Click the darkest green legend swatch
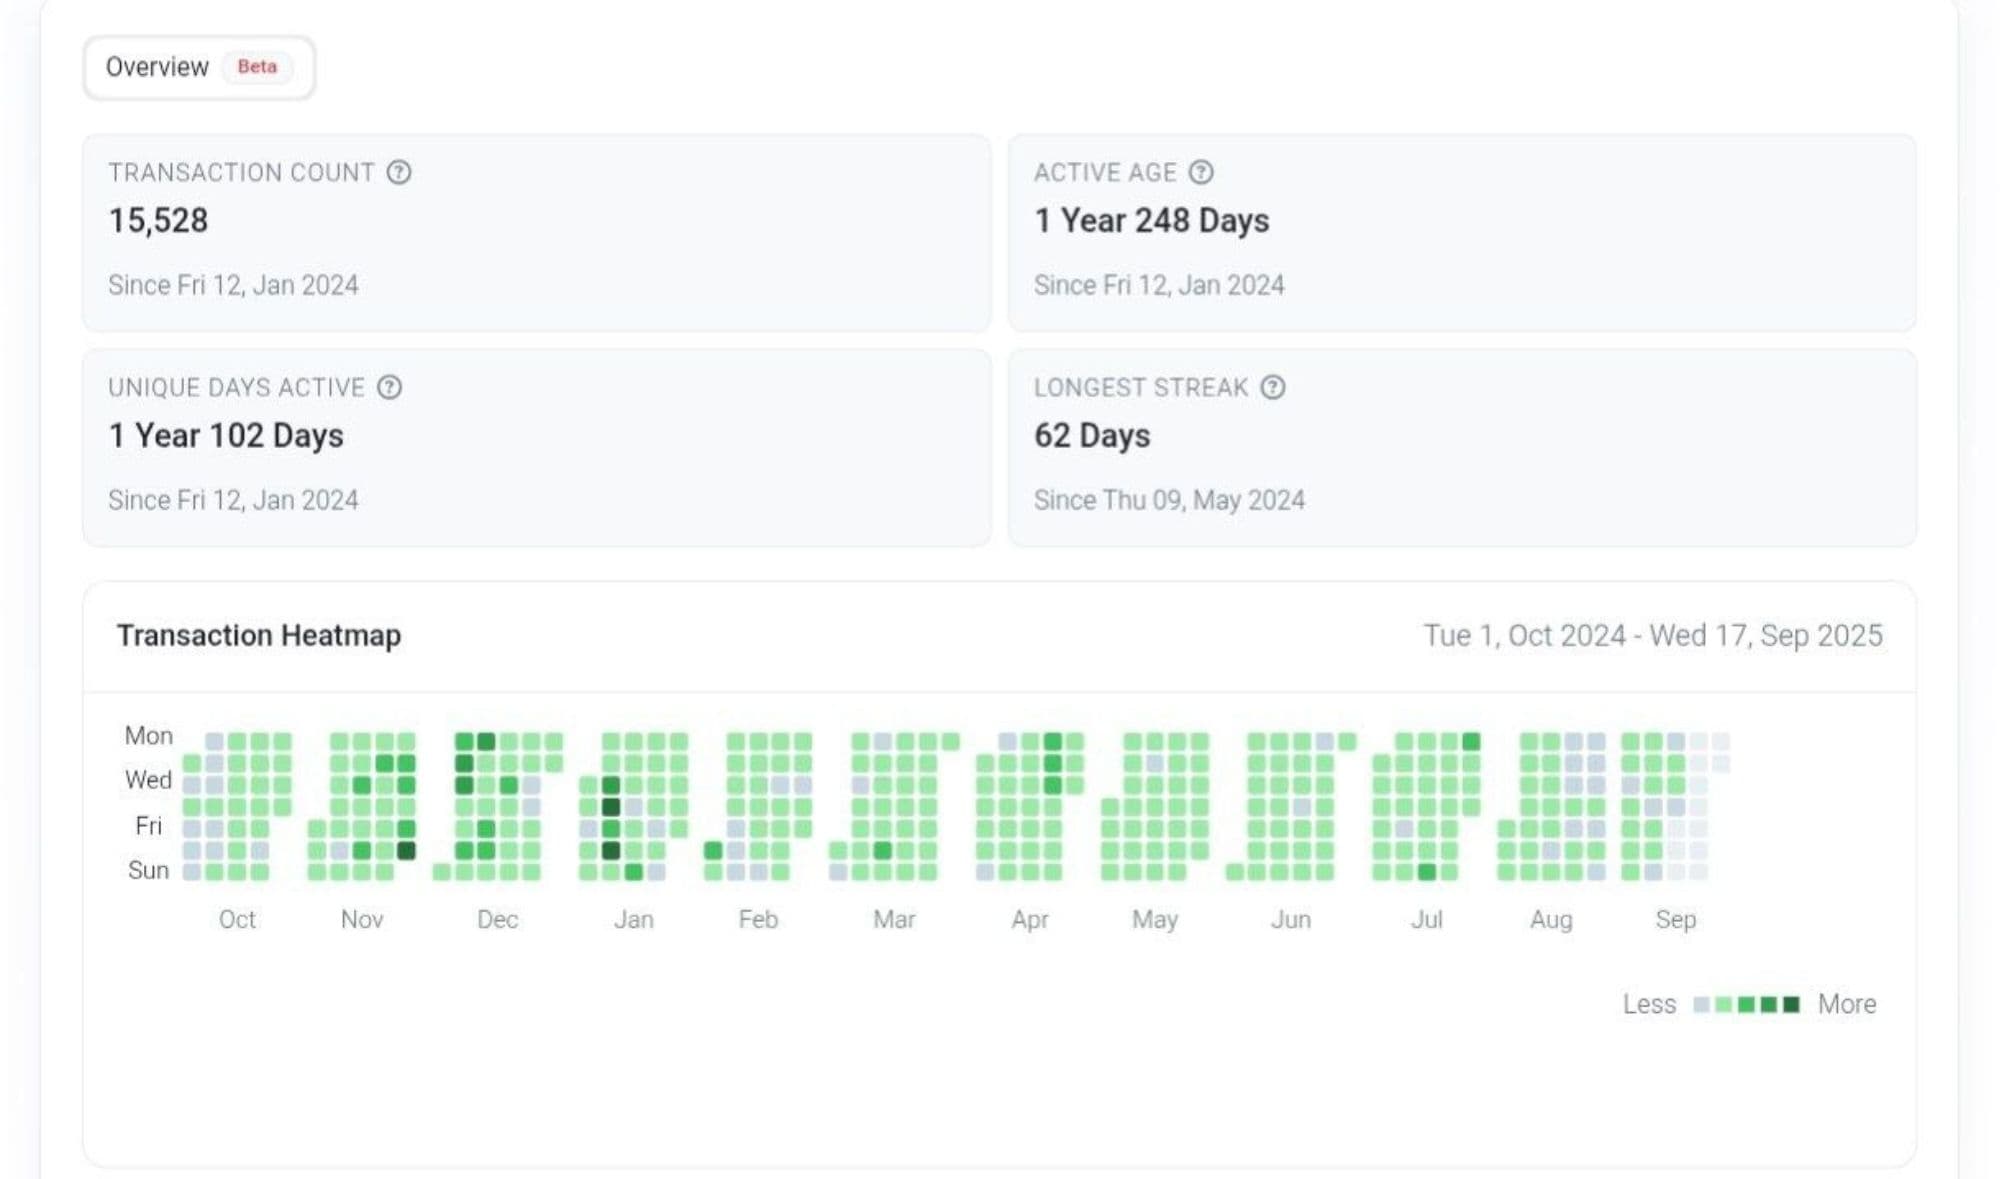 coord(1791,1004)
